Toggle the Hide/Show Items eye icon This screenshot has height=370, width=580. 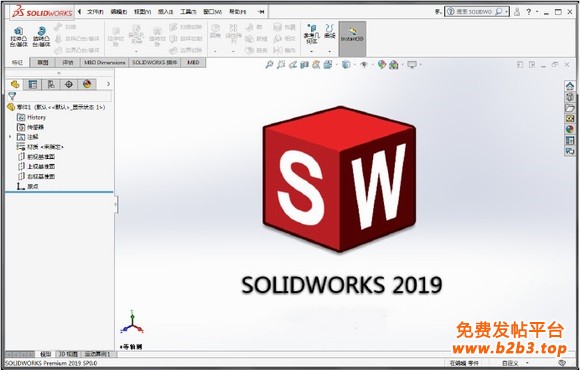(364, 65)
